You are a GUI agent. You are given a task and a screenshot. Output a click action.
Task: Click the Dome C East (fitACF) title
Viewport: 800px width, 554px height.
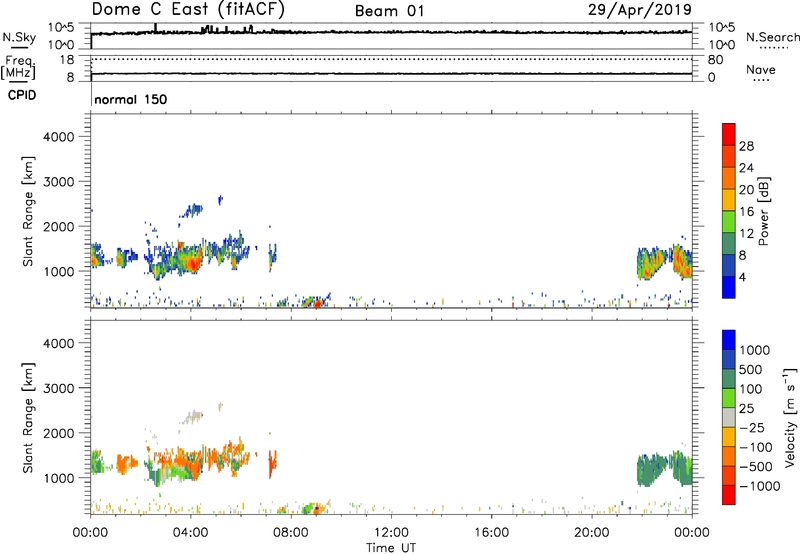[188, 9]
